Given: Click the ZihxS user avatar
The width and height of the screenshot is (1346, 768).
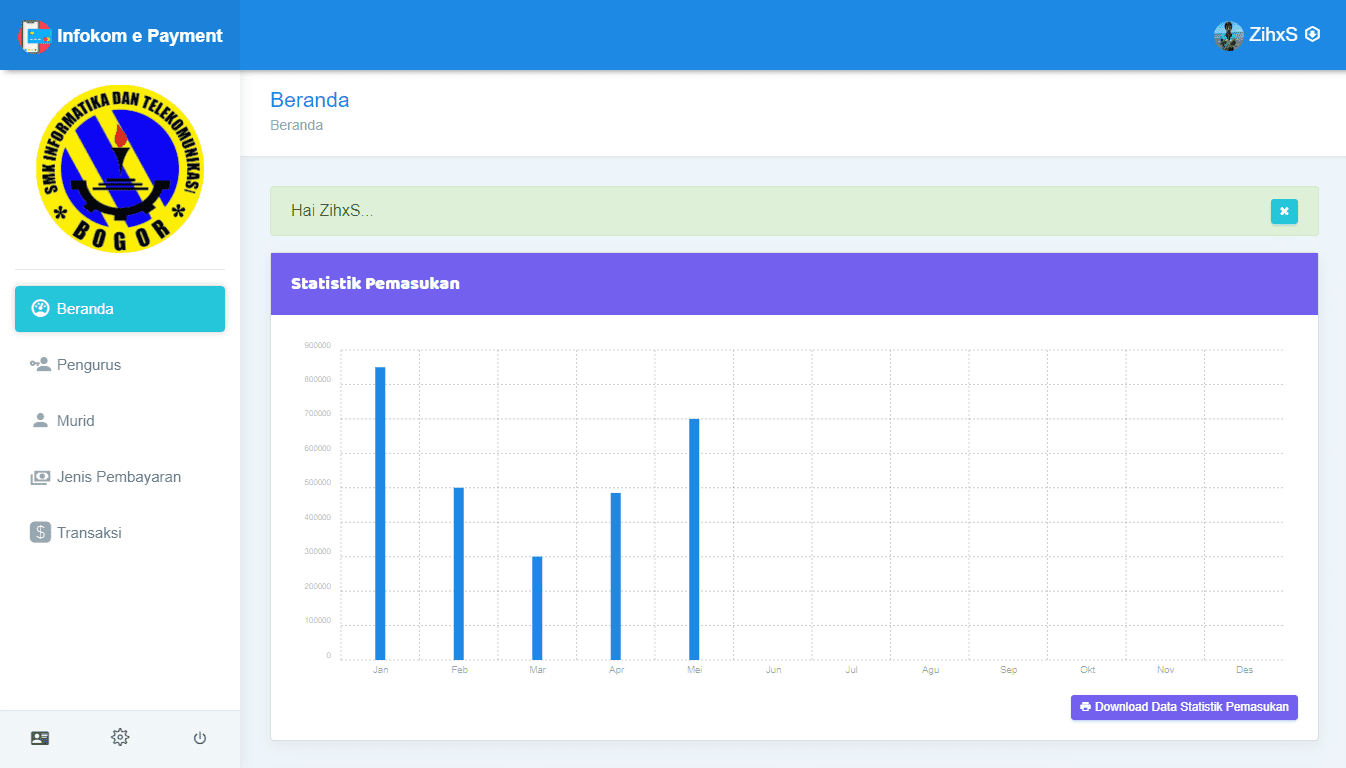Looking at the screenshot, I should click(1228, 35).
